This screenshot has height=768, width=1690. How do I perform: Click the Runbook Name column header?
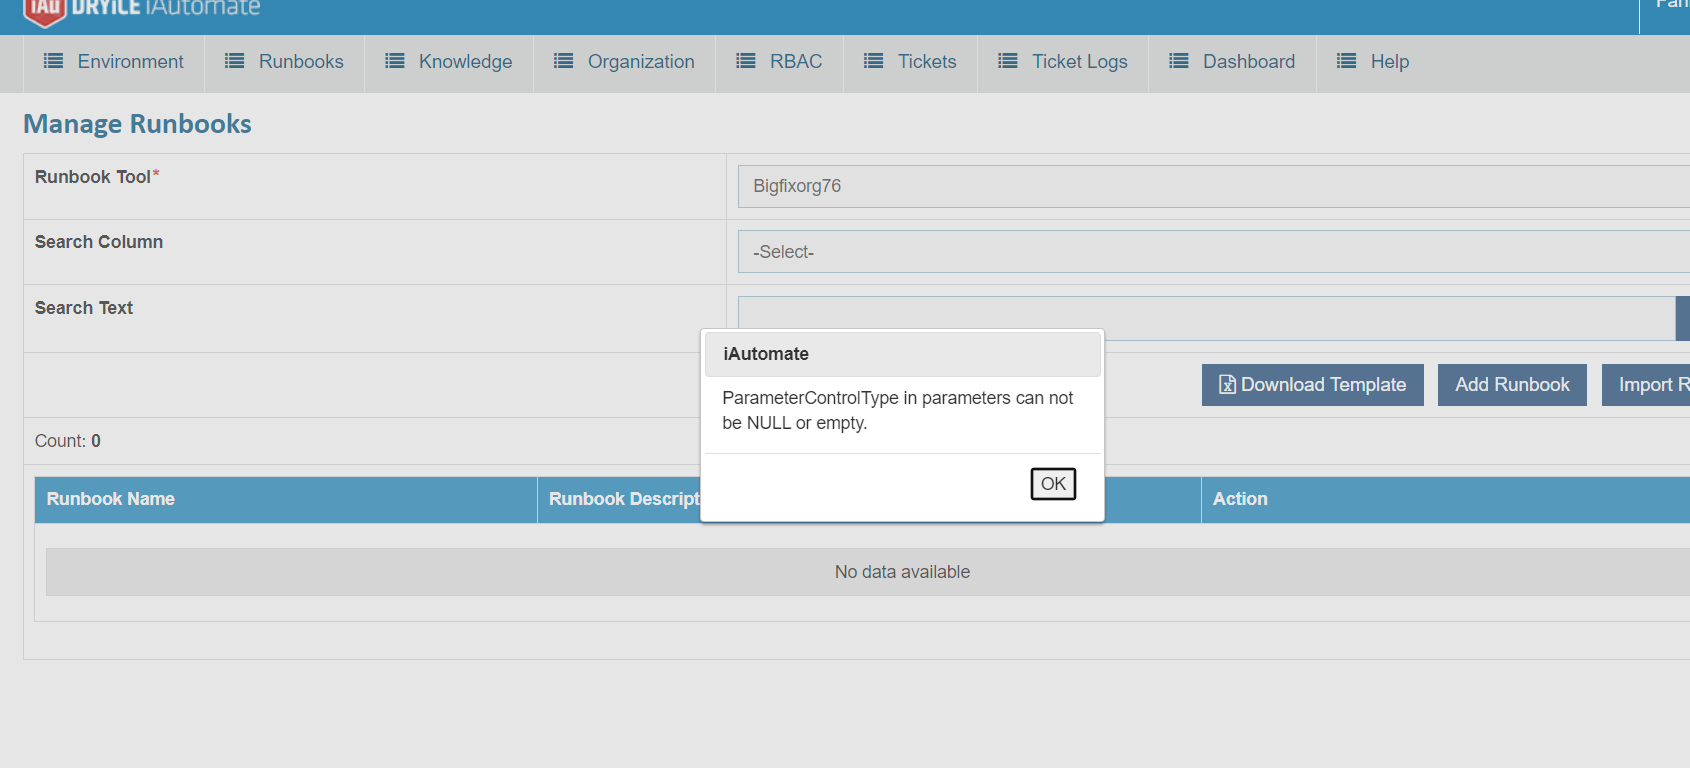click(x=286, y=499)
